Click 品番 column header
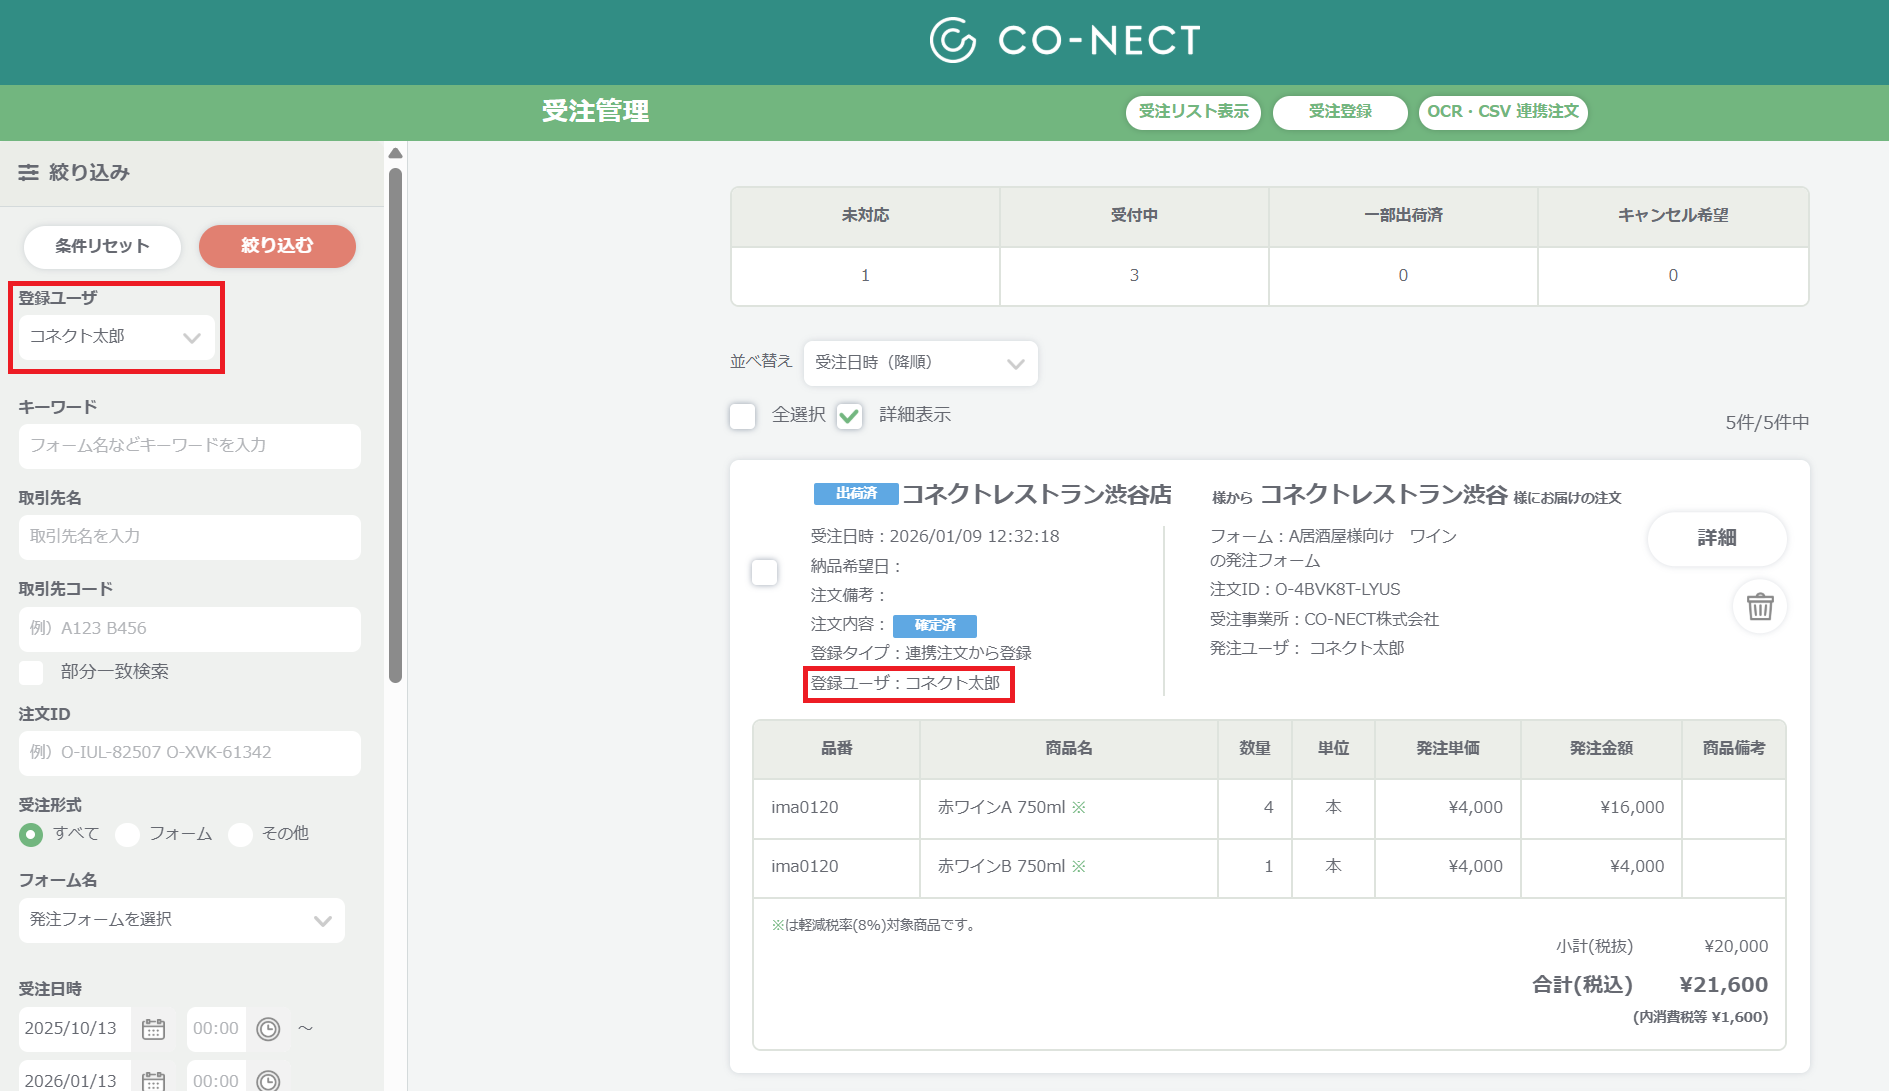Screen dimensions: 1889x1091 (x=836, y=749)
